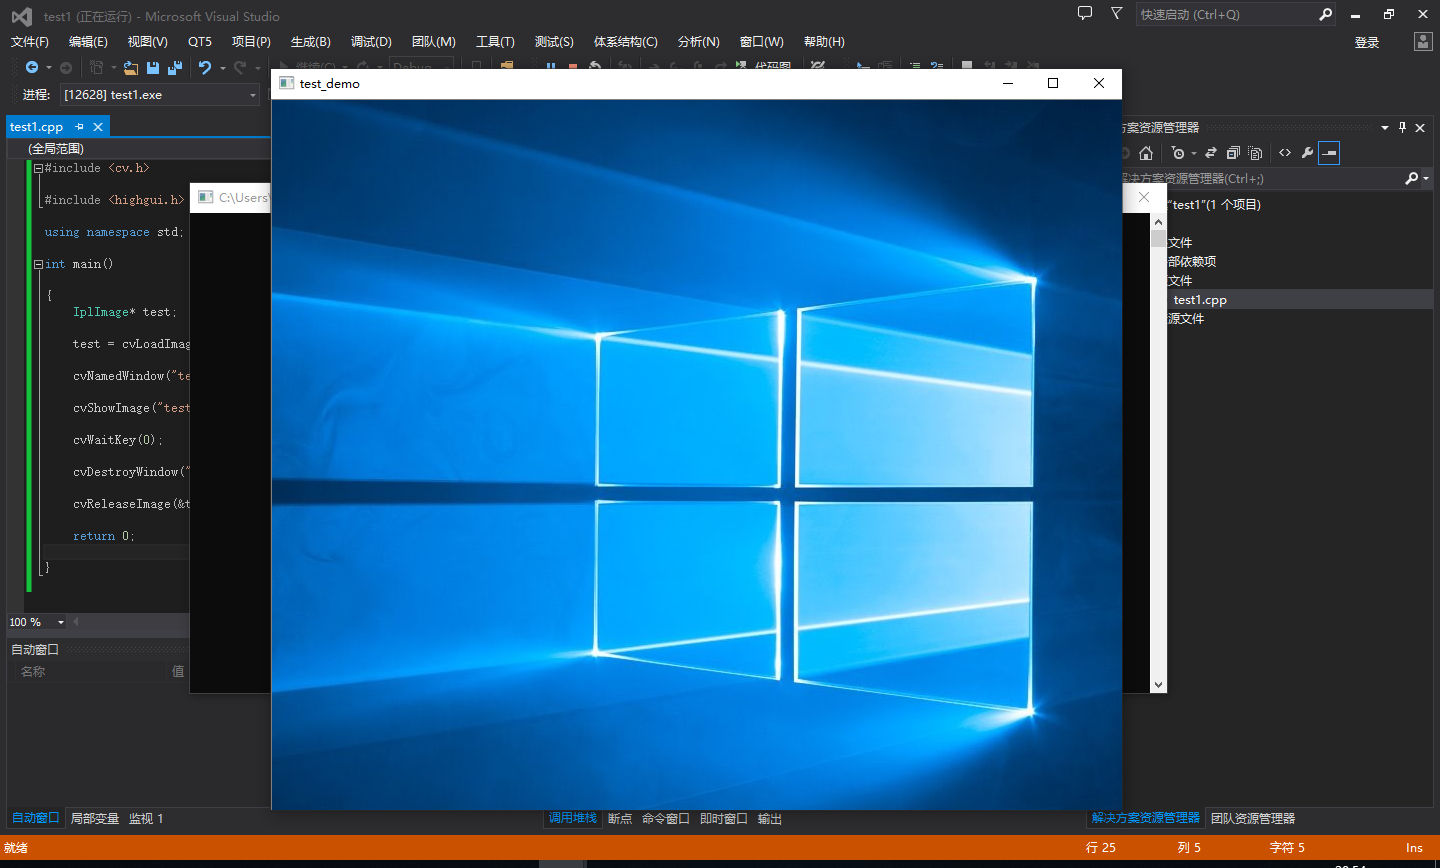Open the 工具(T) menu
Viewport: 1440px width, 868px height.
(x=495, y=41)
